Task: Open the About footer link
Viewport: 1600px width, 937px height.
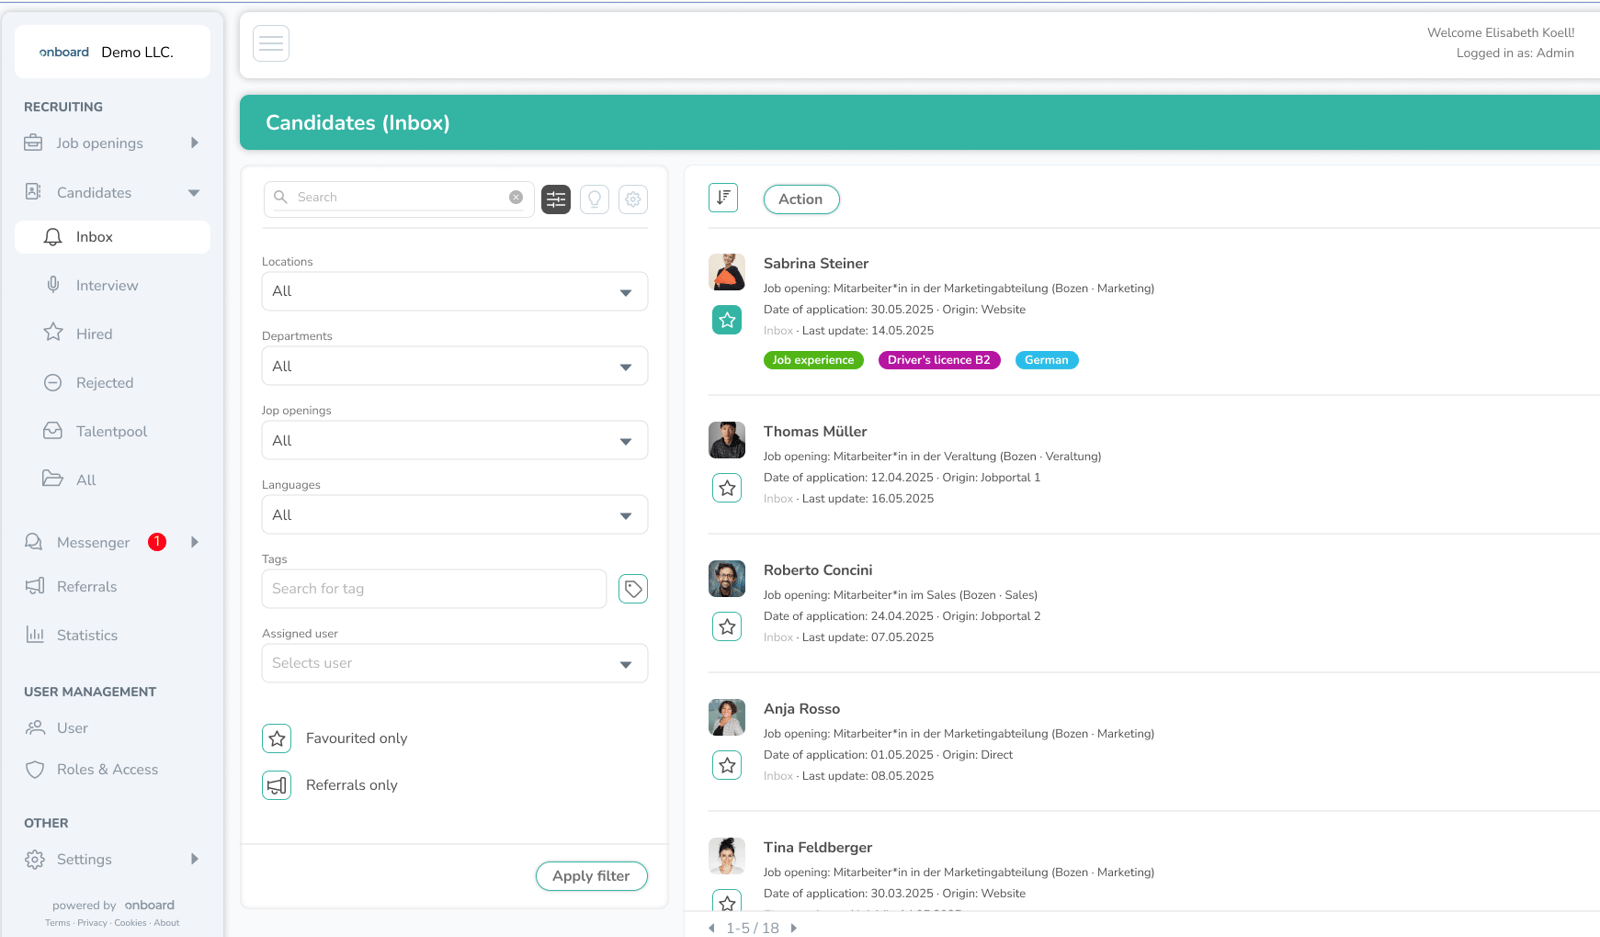Action: (x=167, y=923)
